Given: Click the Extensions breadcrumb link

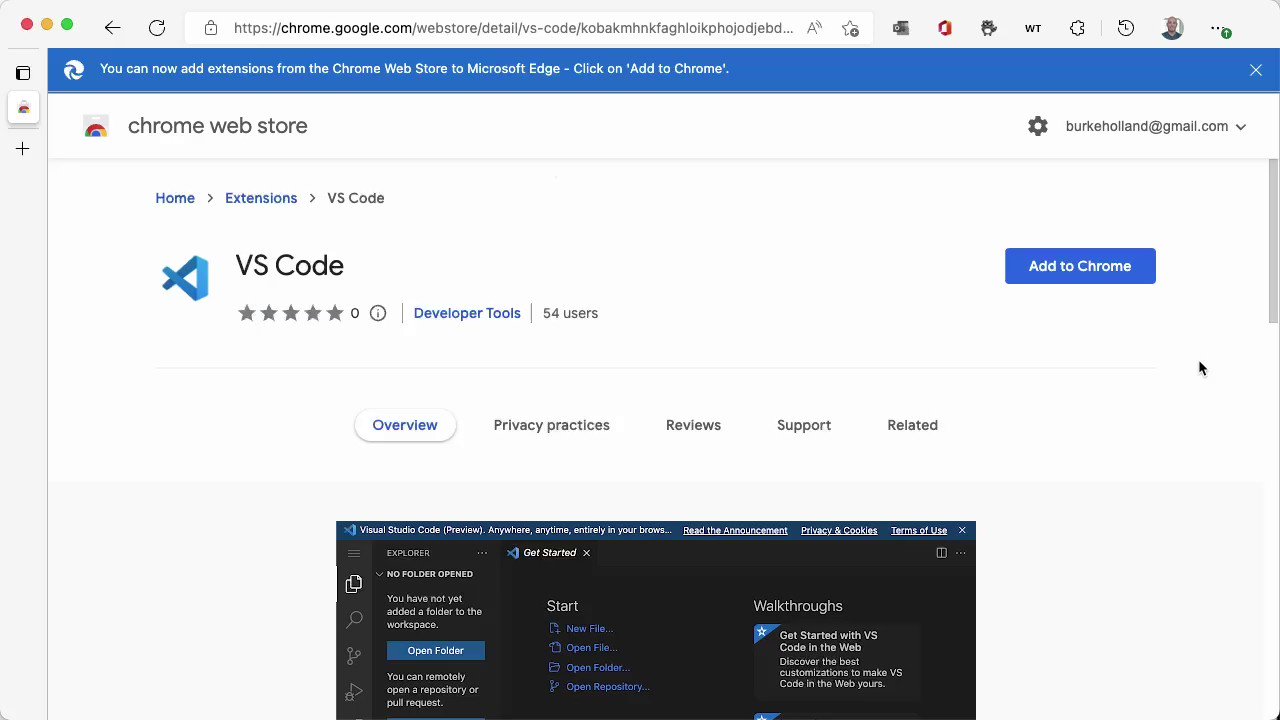Looking at the screenshot, I should [261, 198].
